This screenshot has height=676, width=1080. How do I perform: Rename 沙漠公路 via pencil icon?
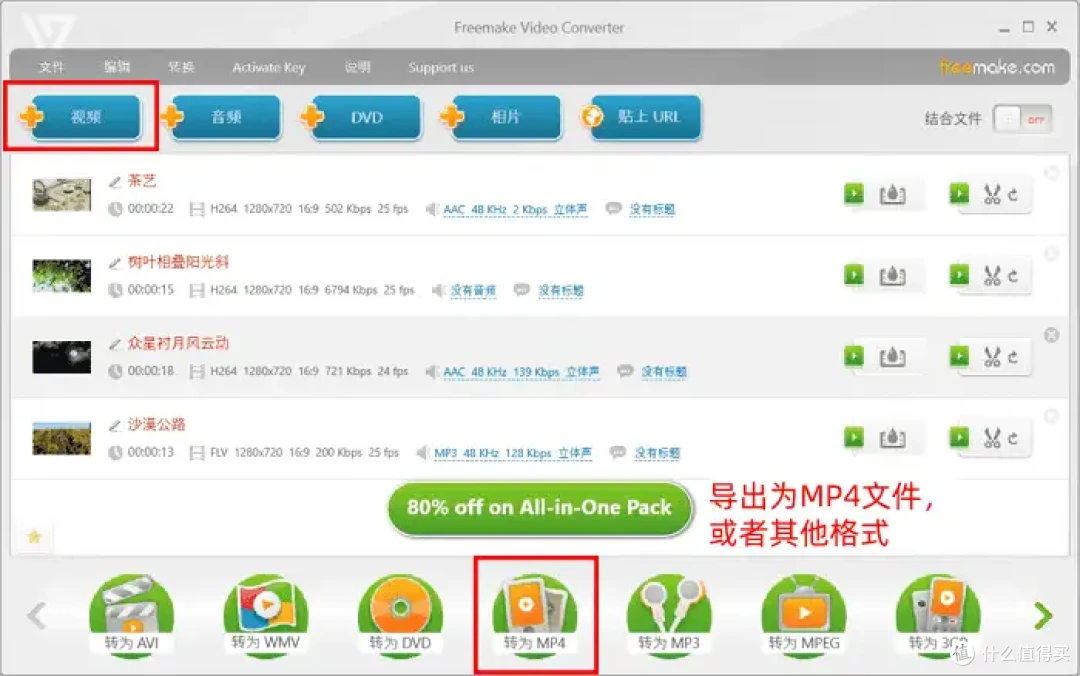115,425
